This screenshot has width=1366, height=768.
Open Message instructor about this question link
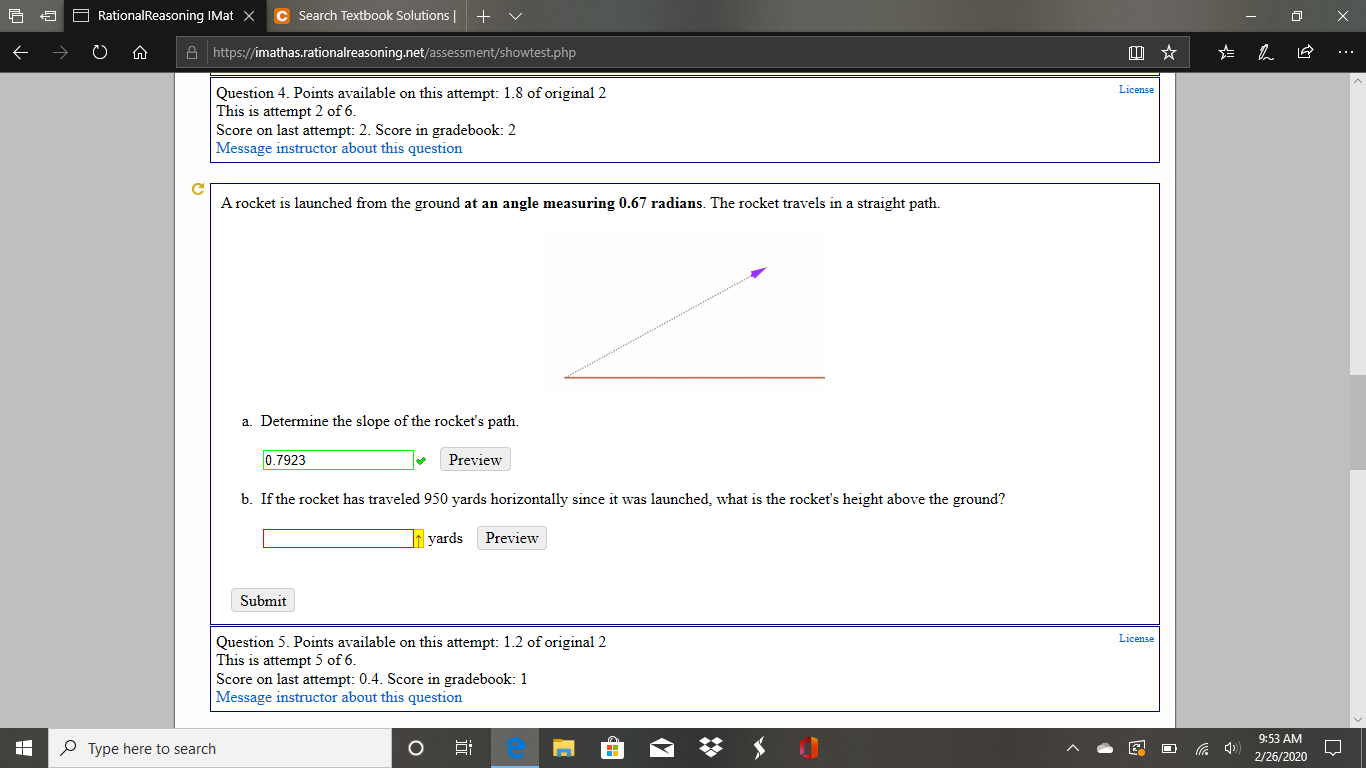pos(337,148)
